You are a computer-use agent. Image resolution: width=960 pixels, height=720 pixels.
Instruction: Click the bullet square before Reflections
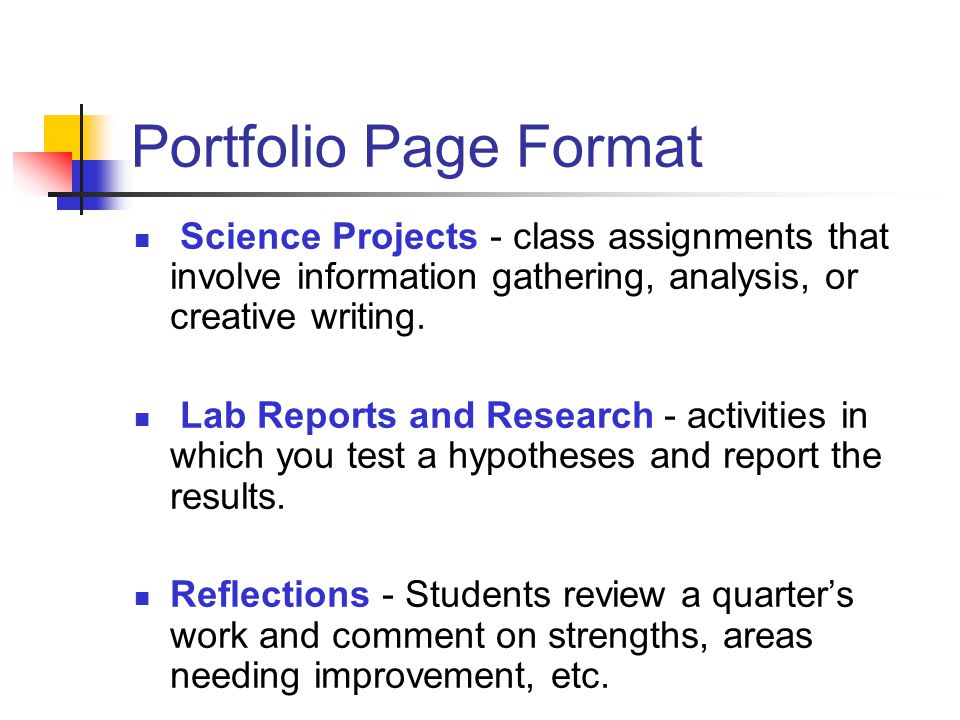142,598
